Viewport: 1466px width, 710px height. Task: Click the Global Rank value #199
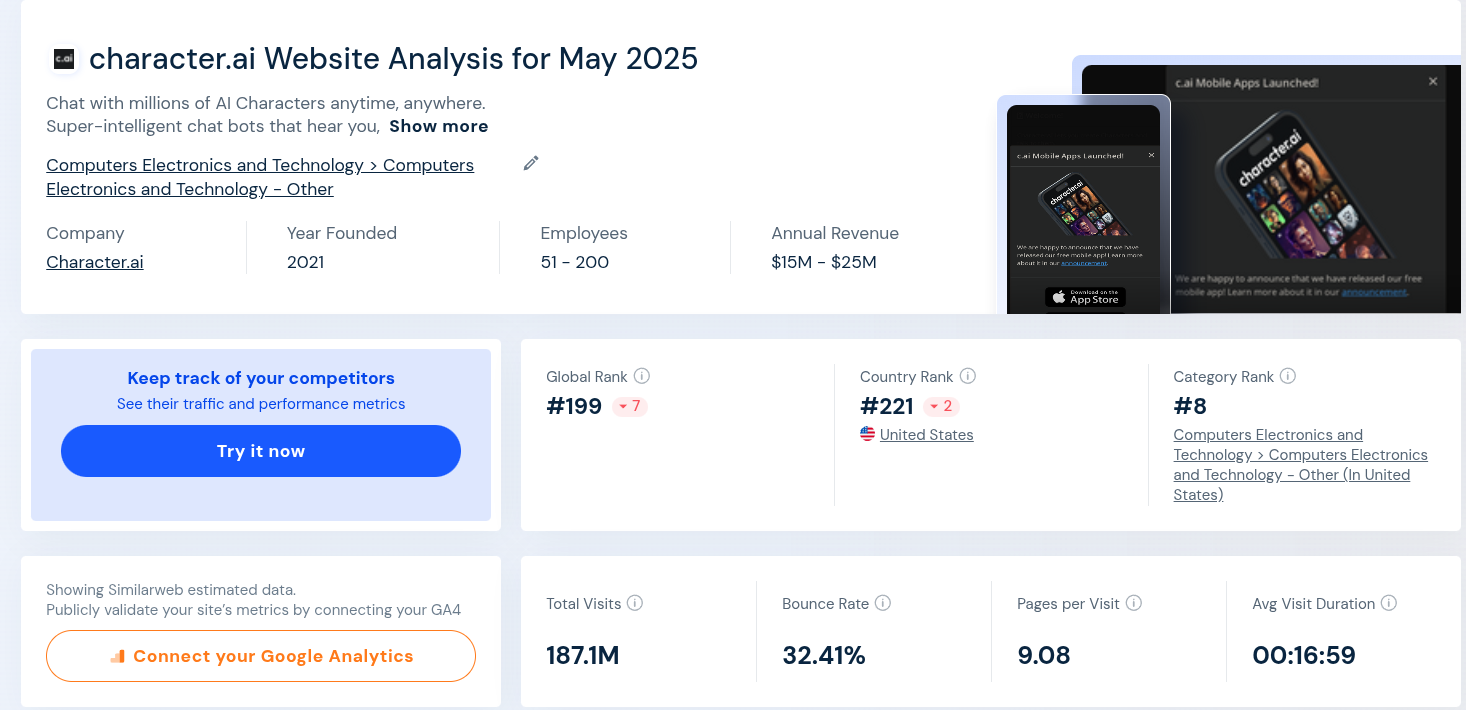click(574, 406)
